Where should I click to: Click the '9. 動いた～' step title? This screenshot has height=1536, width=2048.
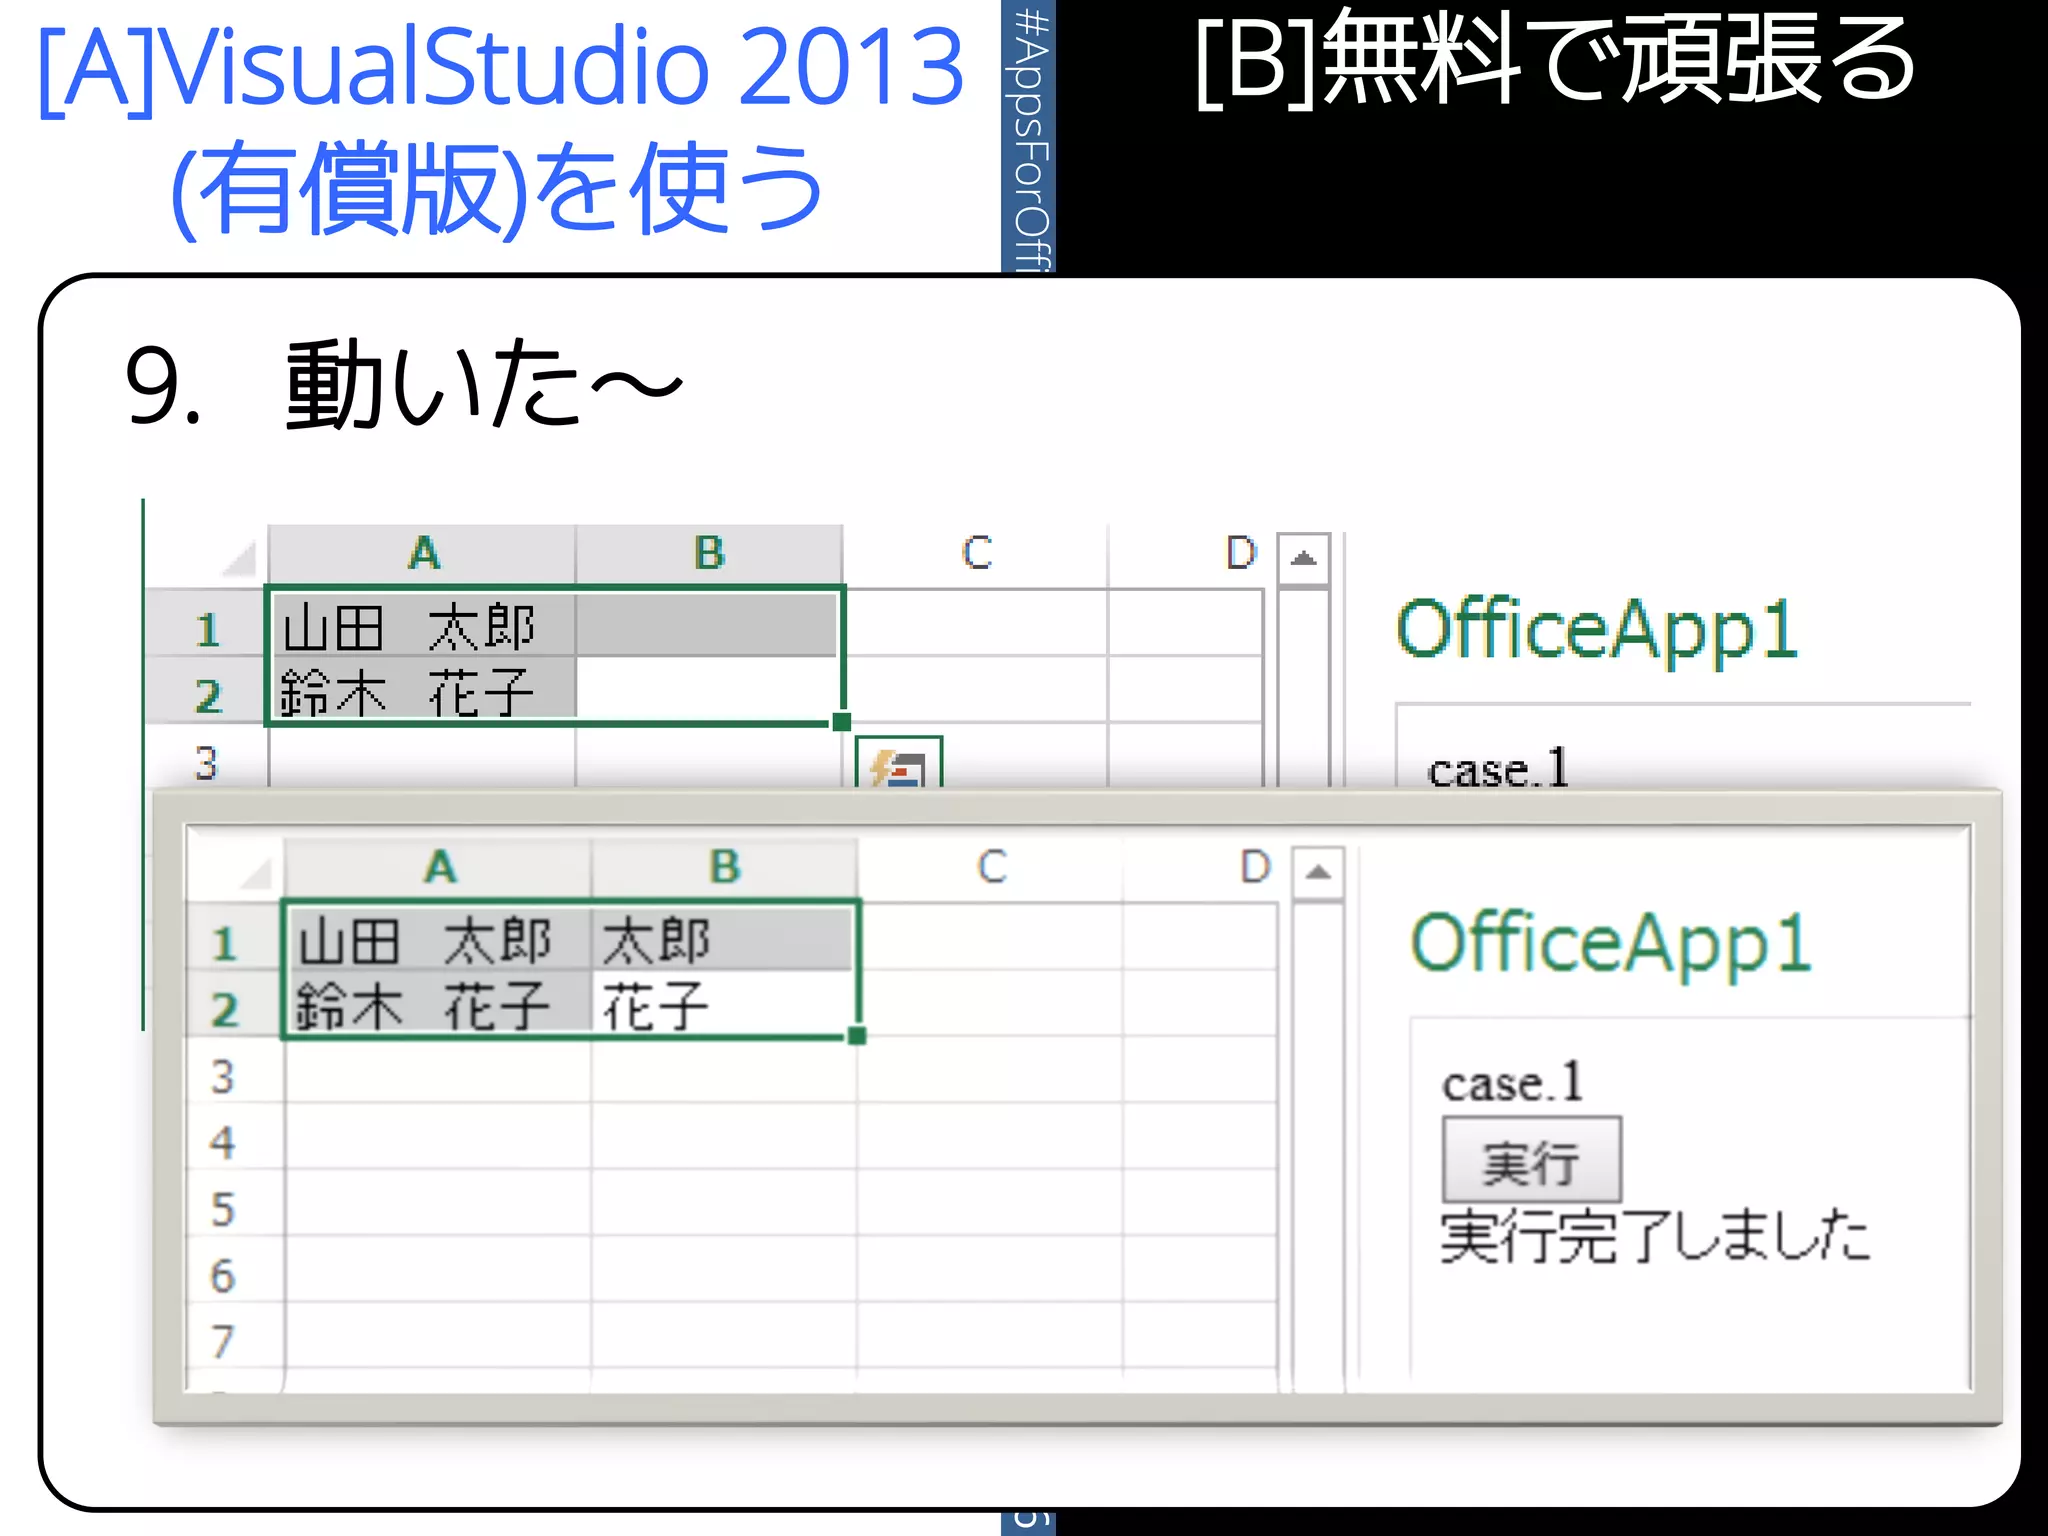tap(403, 384)
